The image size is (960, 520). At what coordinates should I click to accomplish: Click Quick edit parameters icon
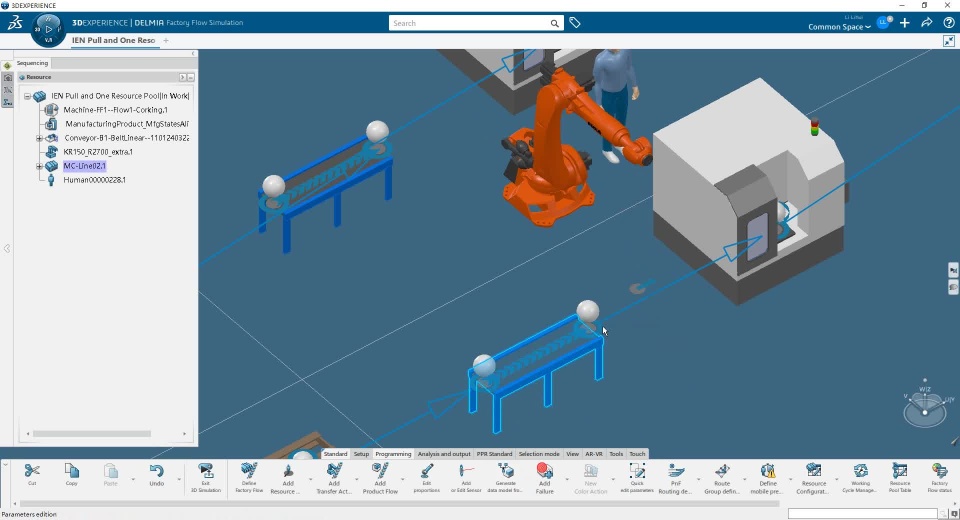pos(637,470)
